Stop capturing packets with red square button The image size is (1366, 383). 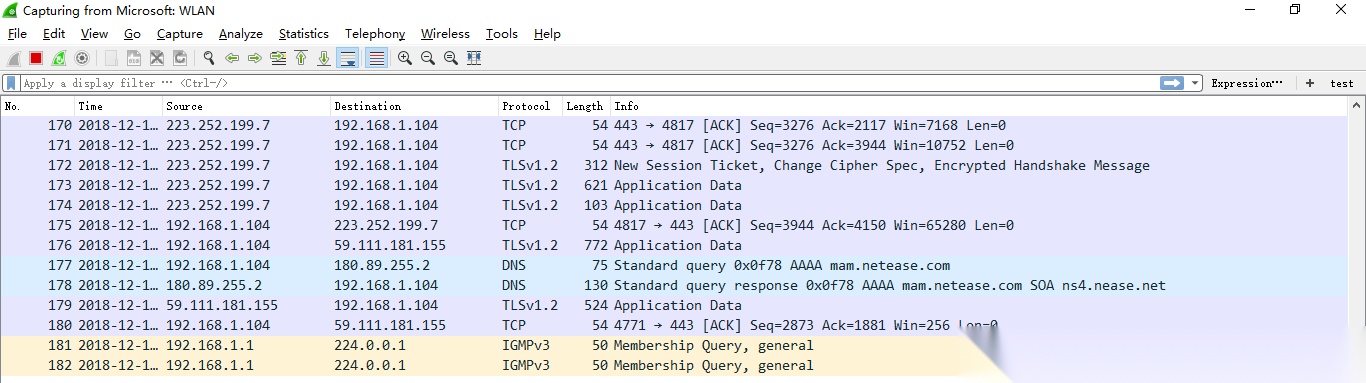point(36,58)
